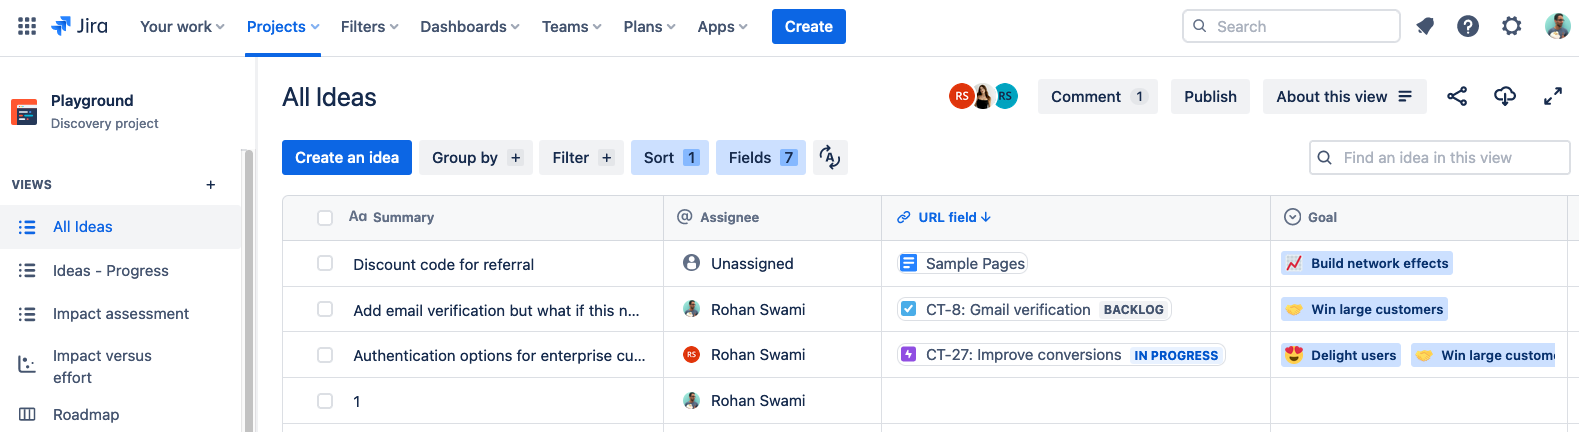Enter fullscreen with the expand arrows icon
1579x432 pixels.
coord(1553,96)
